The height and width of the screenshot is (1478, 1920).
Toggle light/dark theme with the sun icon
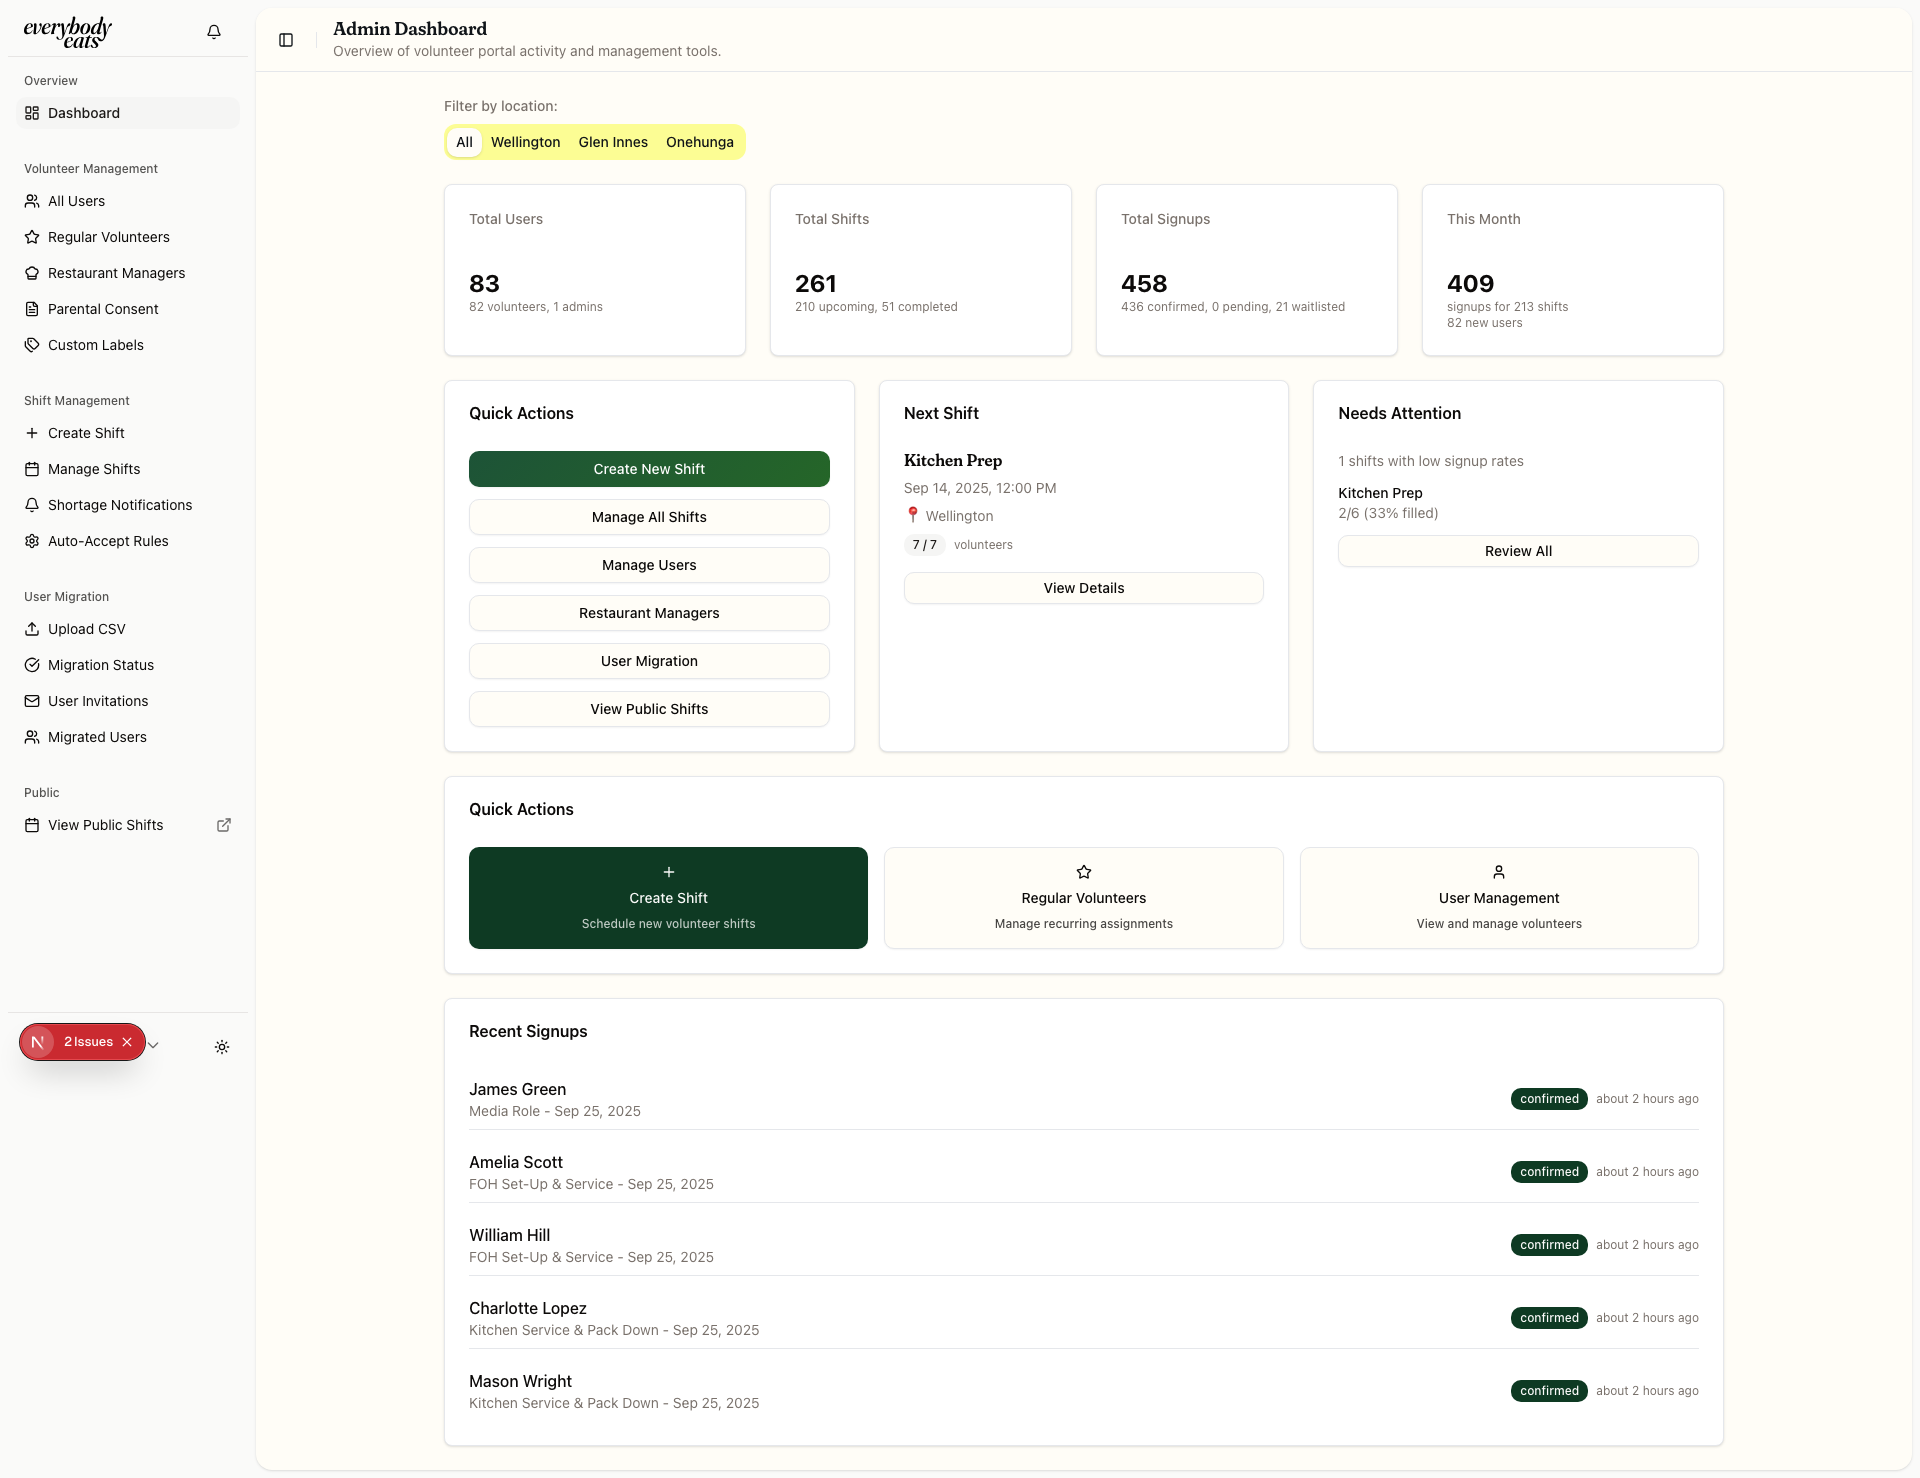[222, 1047]
